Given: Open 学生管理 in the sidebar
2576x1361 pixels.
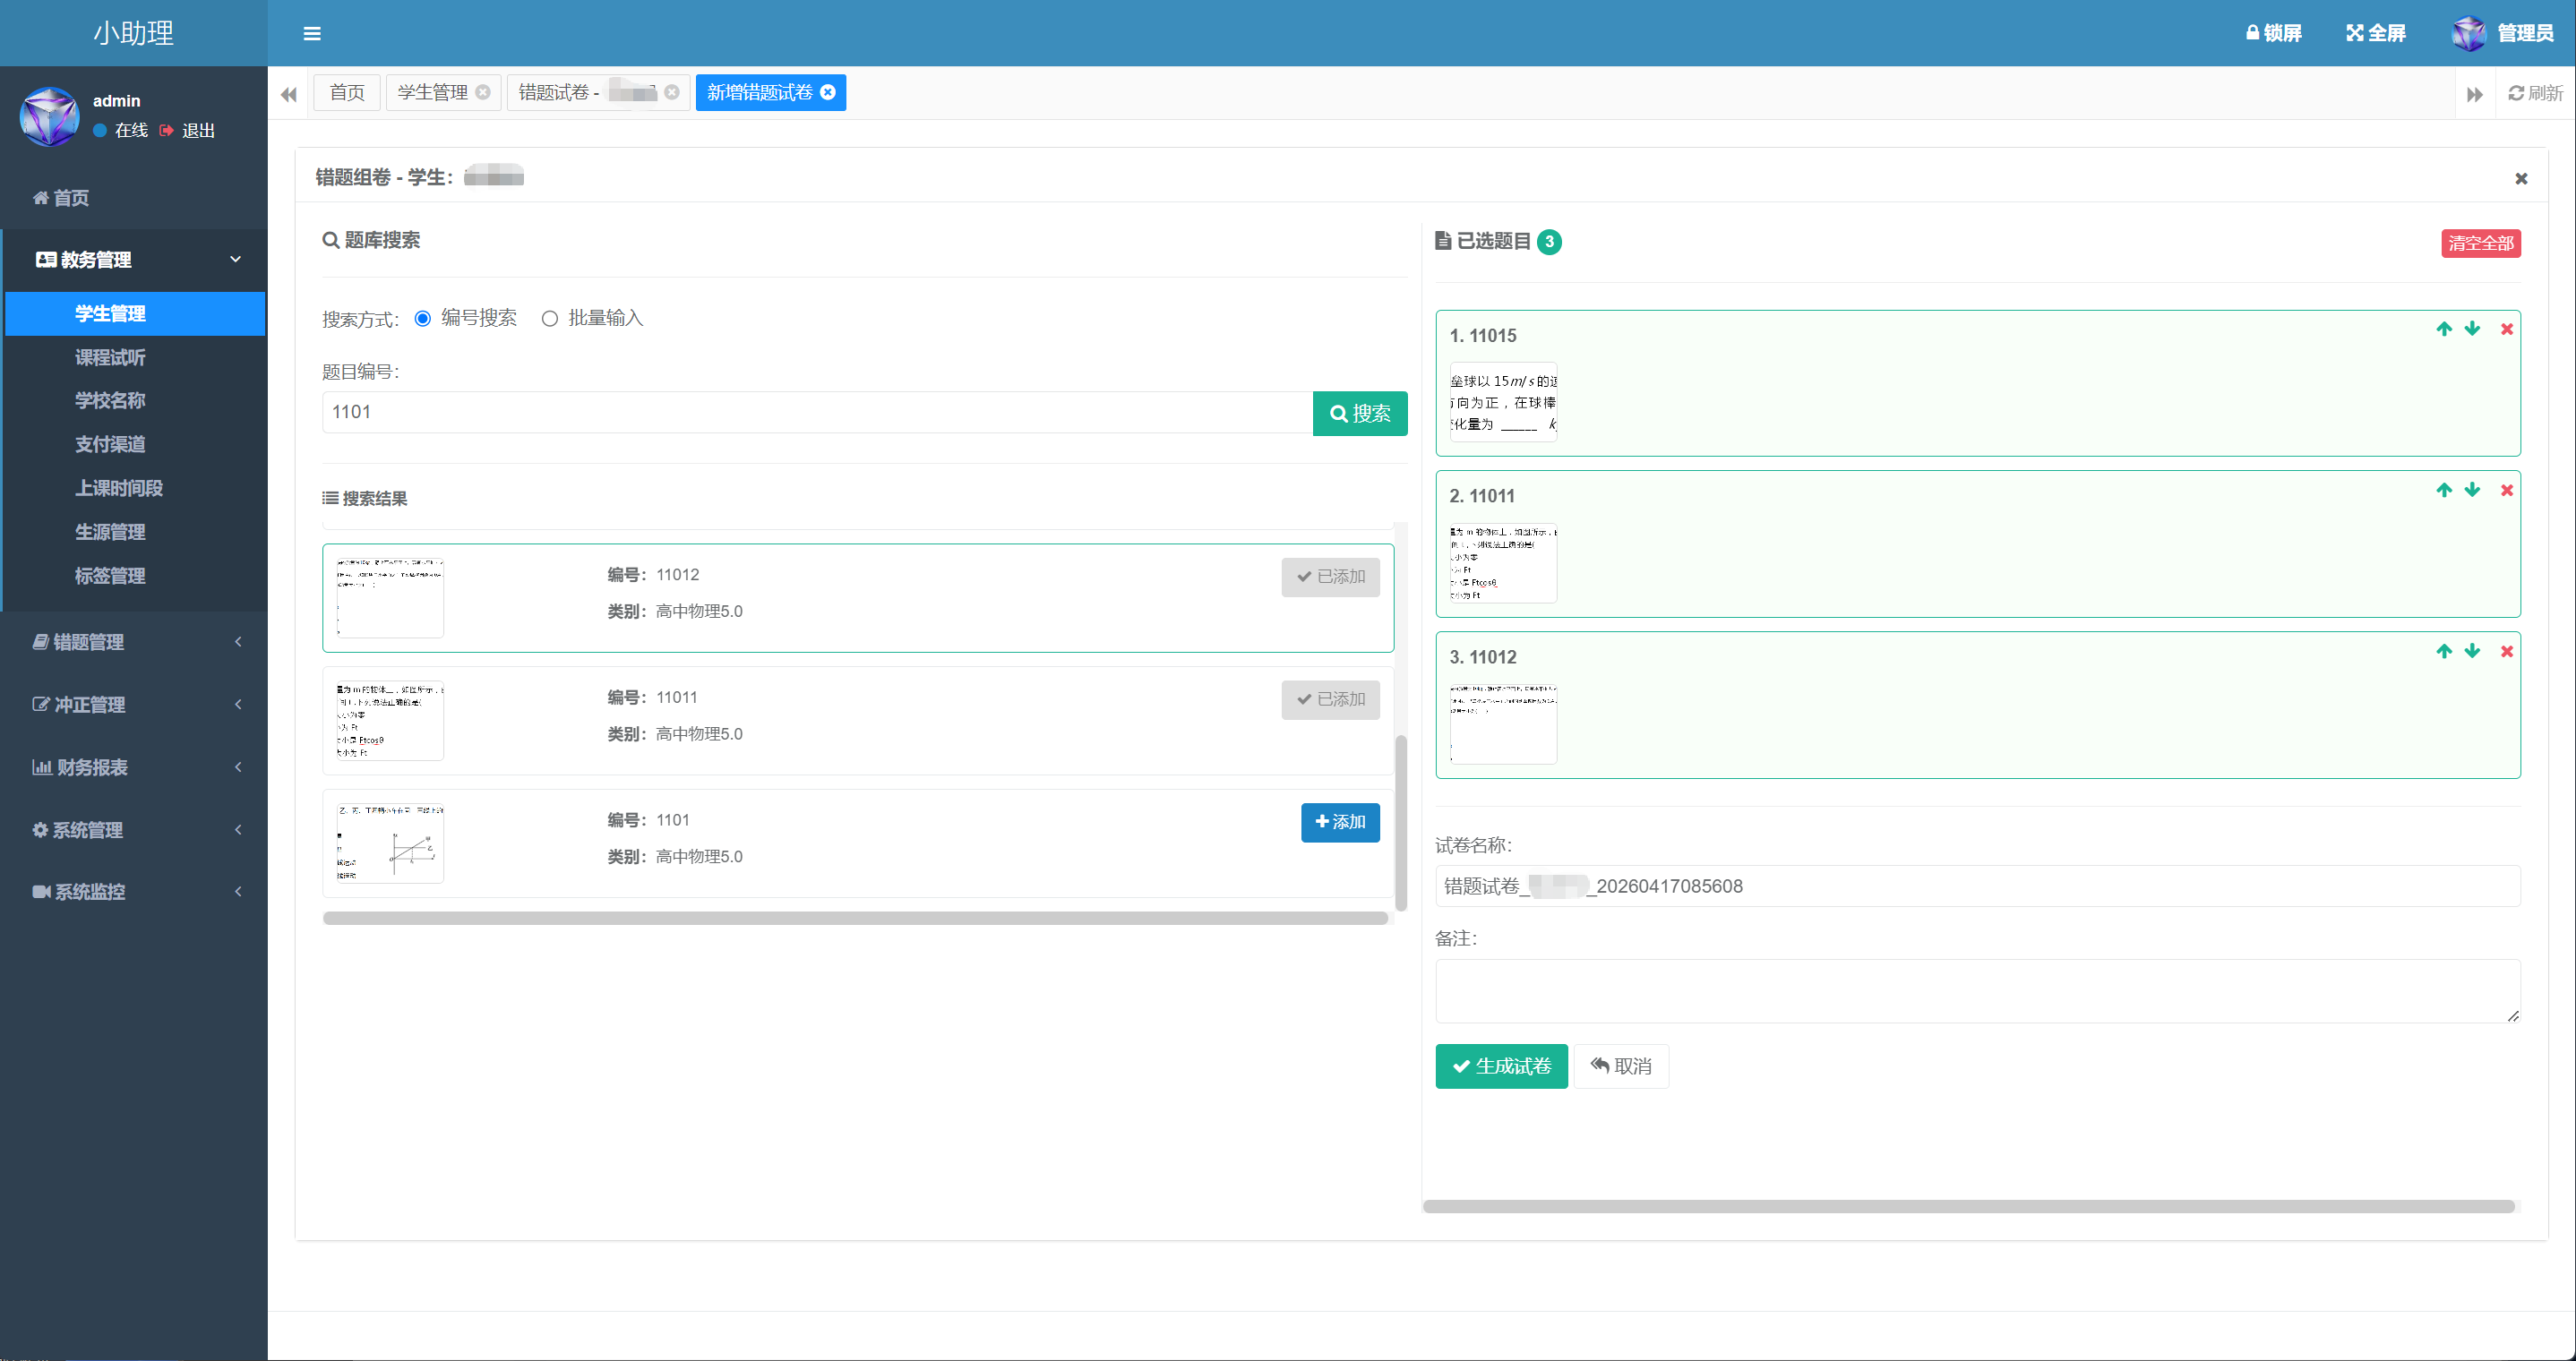Looking at the screenshot, I should coord(135,314).
